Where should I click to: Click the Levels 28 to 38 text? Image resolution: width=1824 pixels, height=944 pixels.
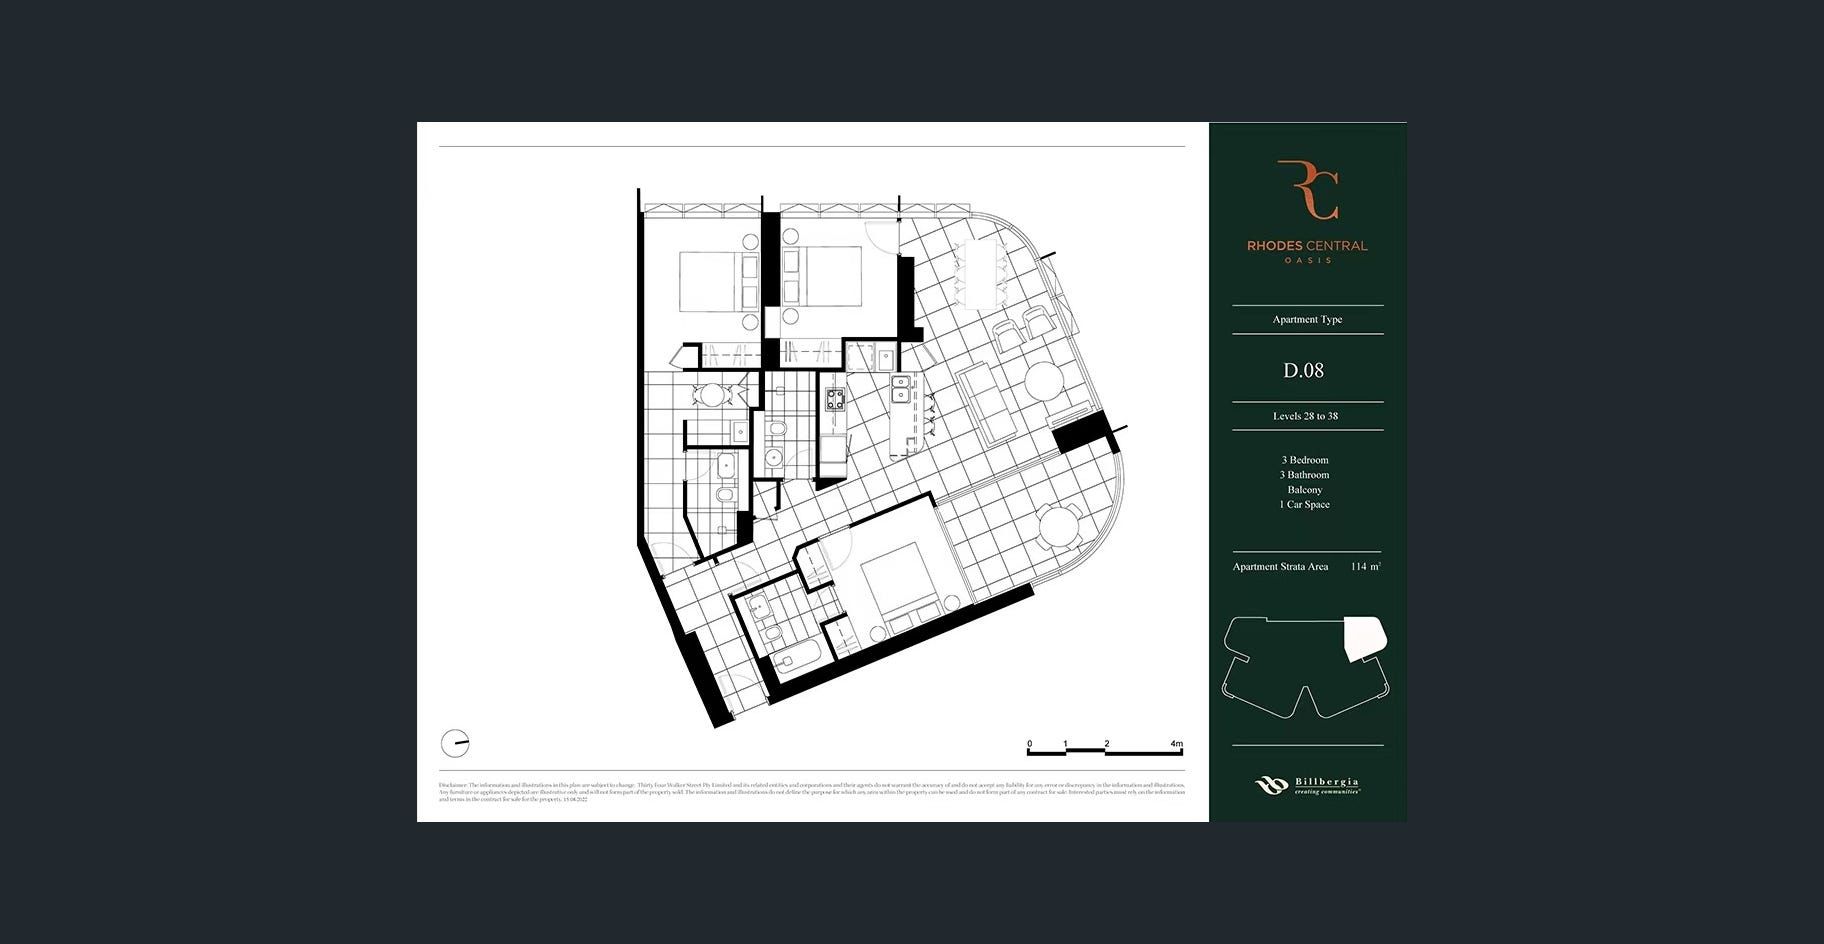[1305, 416]
